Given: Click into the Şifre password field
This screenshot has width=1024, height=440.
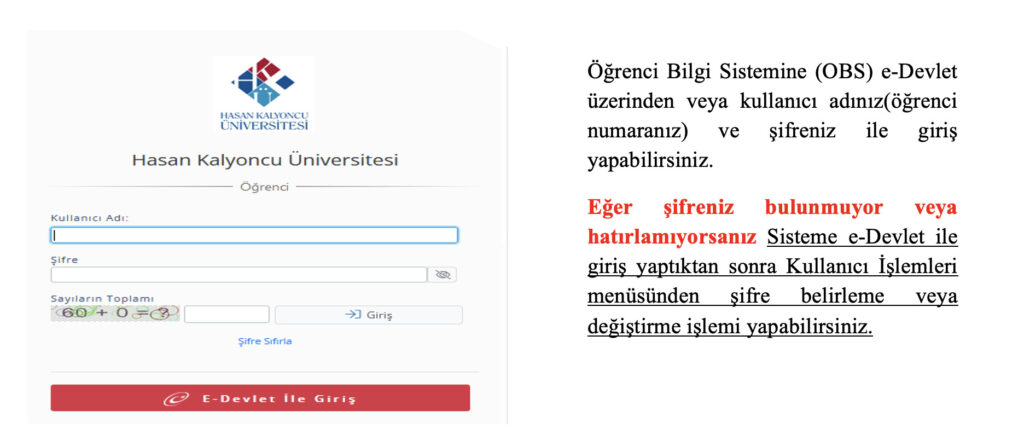Looking at the screenshot, I should [239, 274].
